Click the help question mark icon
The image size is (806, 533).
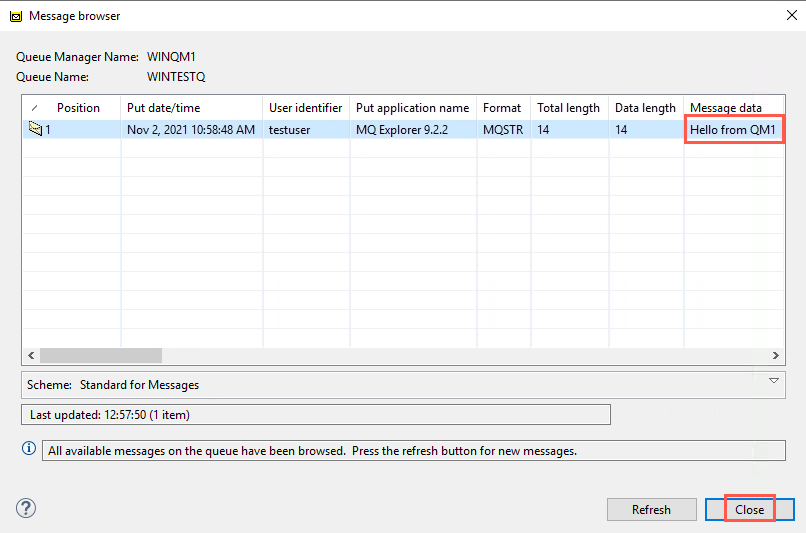[x=26, y=508]
